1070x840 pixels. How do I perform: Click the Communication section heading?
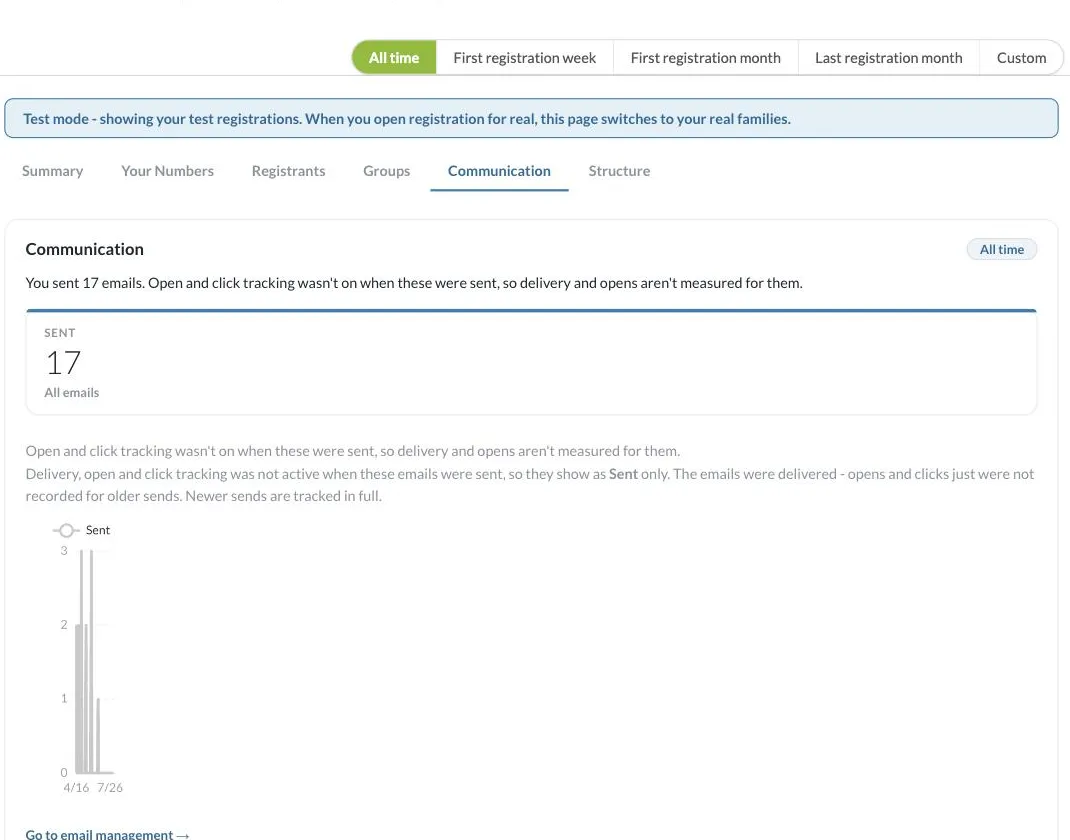85,249
